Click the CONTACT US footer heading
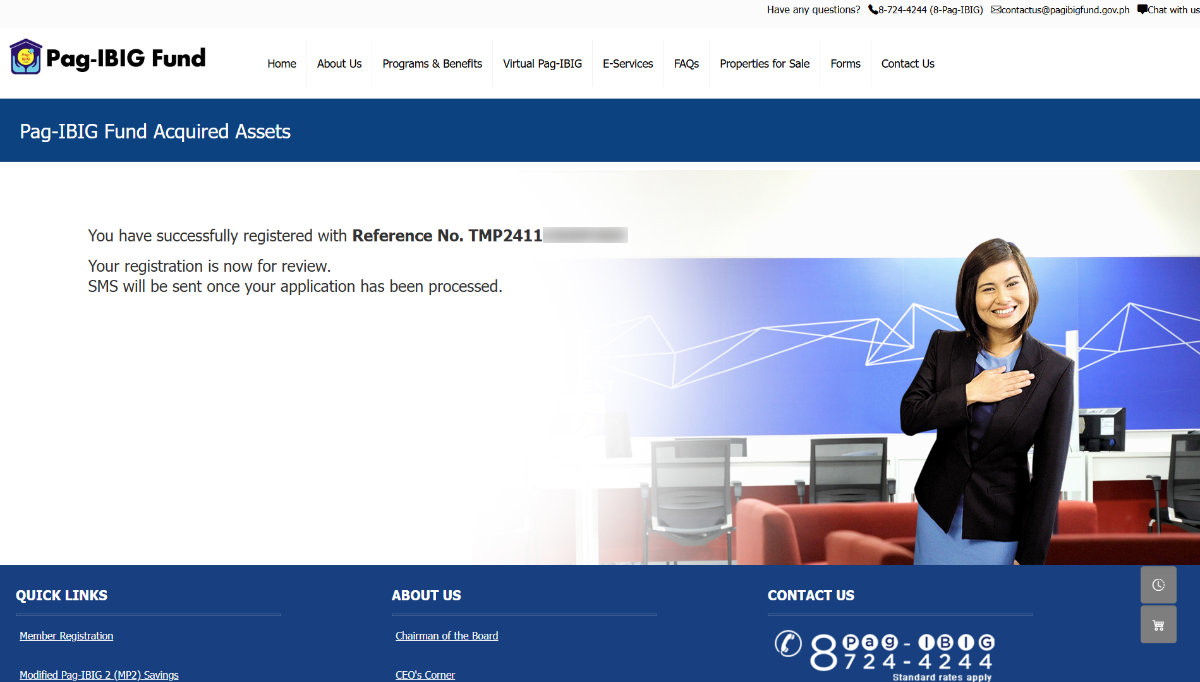The width and height of the screenshot is (1200, 682). [811, 595]
